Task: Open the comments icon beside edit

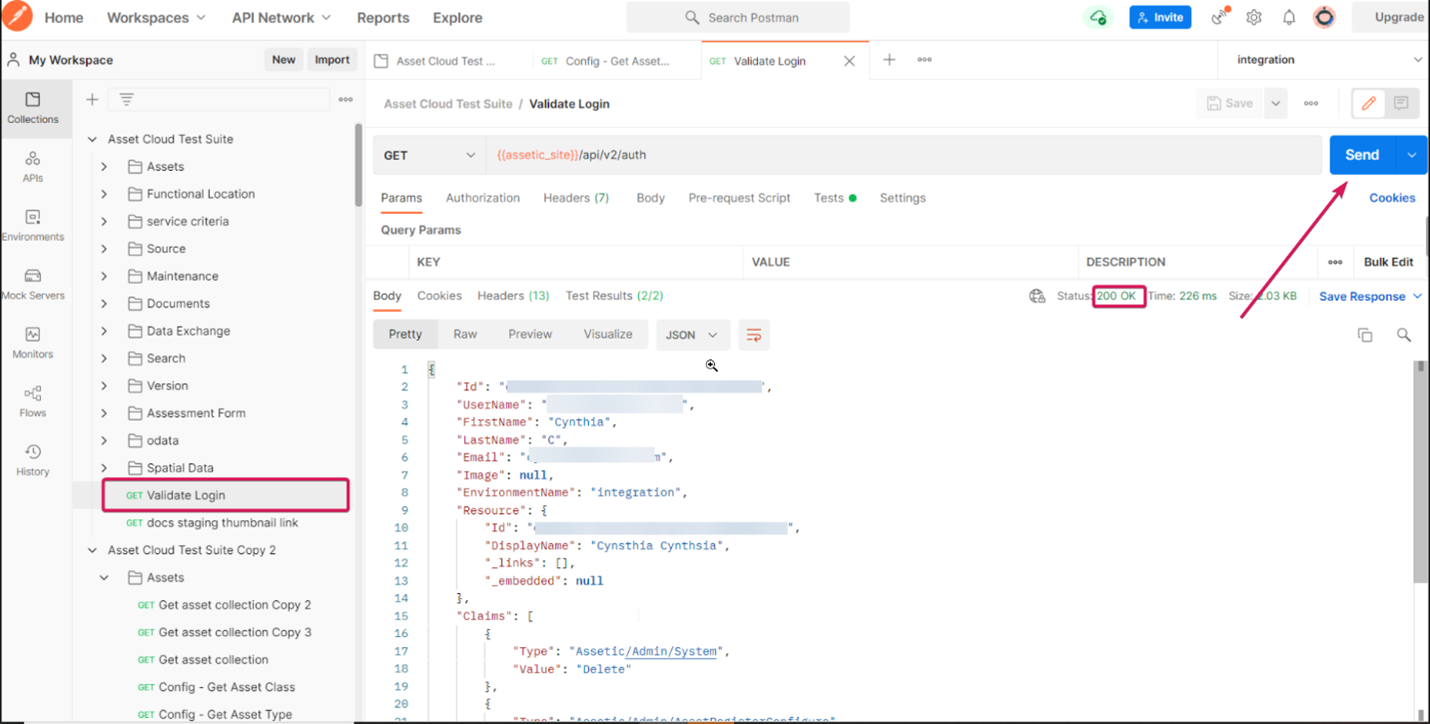Action: (x=1401, y=103)
